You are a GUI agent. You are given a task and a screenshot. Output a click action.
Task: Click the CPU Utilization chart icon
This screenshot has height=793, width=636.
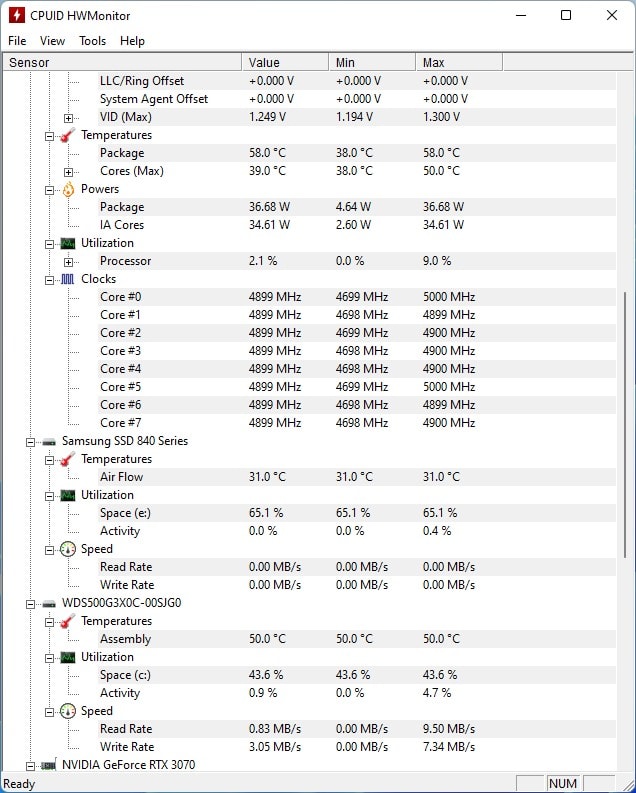click(x=68, y=243)
